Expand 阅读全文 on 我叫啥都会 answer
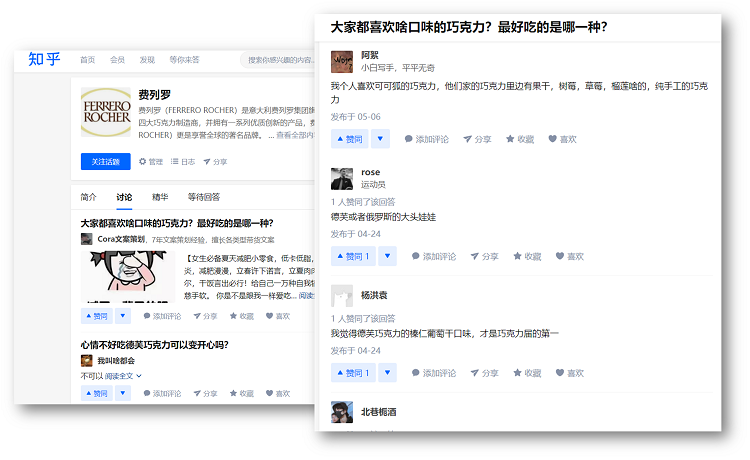The width and height of the screenshot is (750, 460). click(x=123, y=376)
